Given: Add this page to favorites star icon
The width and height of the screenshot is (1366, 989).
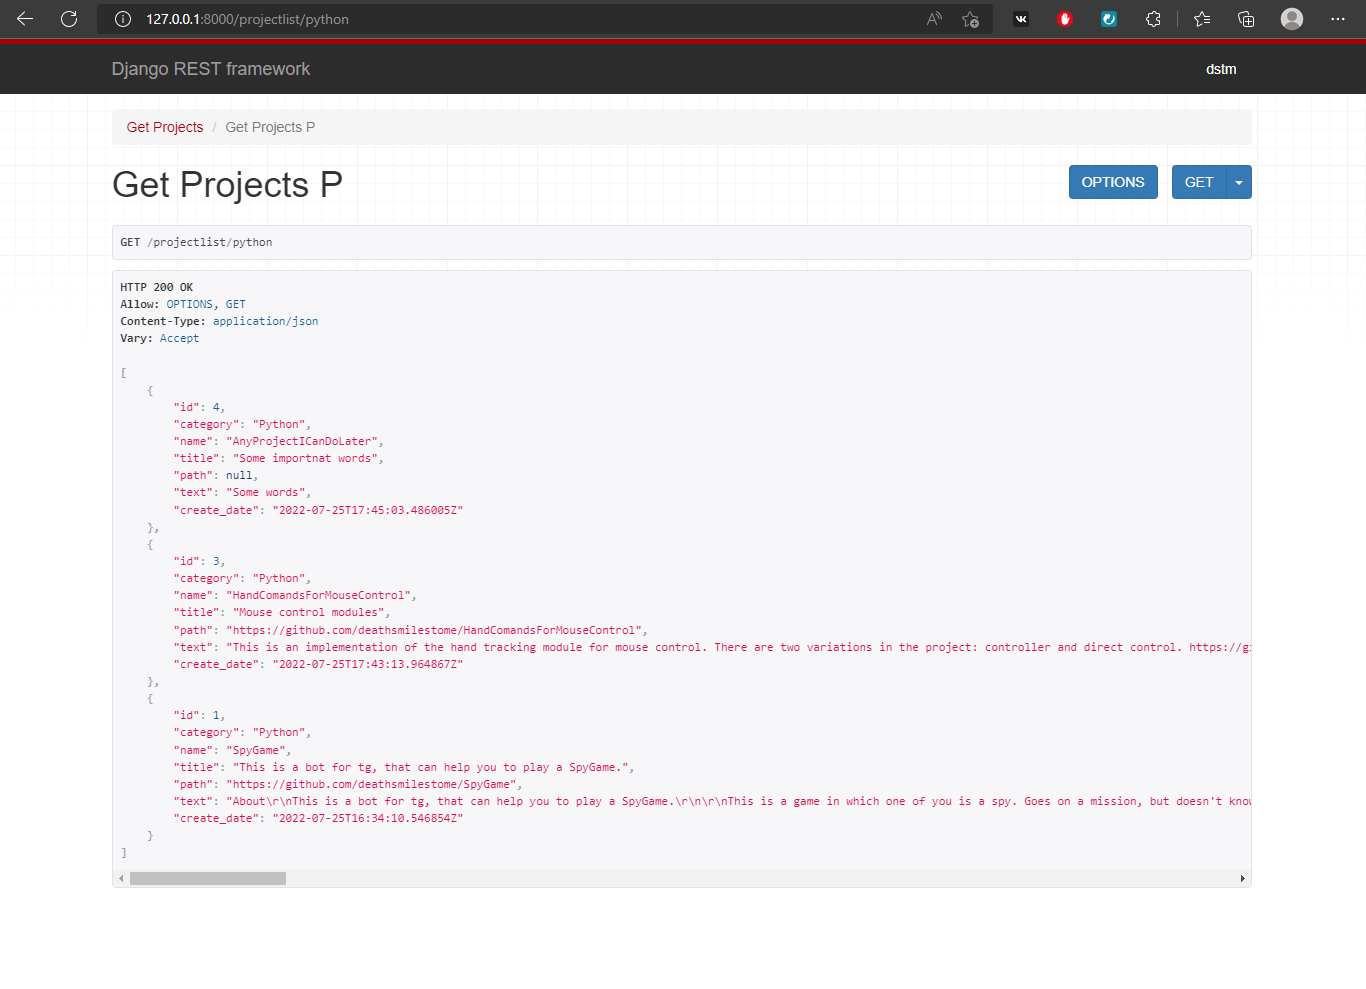Looking at the screenshot, I should [970, 19].
